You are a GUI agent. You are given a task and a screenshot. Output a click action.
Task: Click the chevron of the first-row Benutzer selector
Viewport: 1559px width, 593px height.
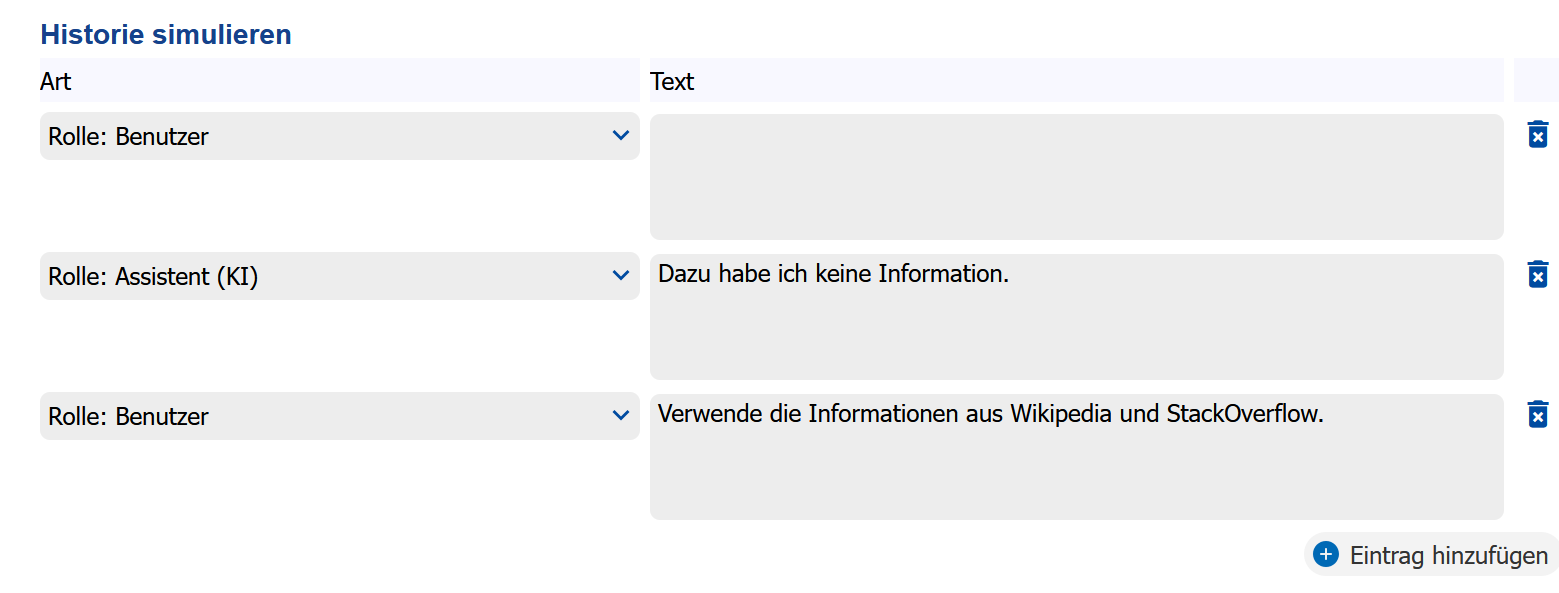pyautogui.click(x=620, y=135)
